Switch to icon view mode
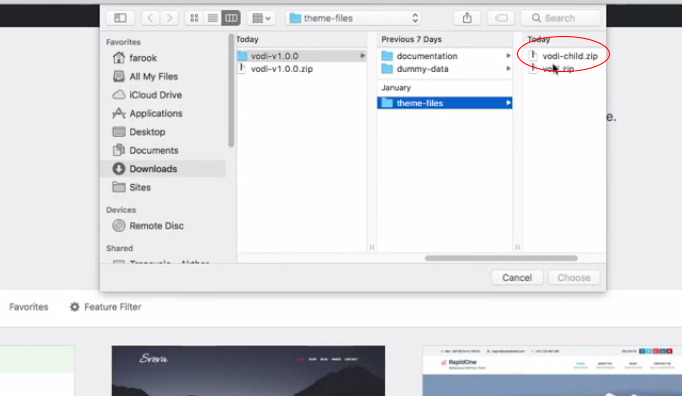The image size is (682, 396). [x=194, y=18]
